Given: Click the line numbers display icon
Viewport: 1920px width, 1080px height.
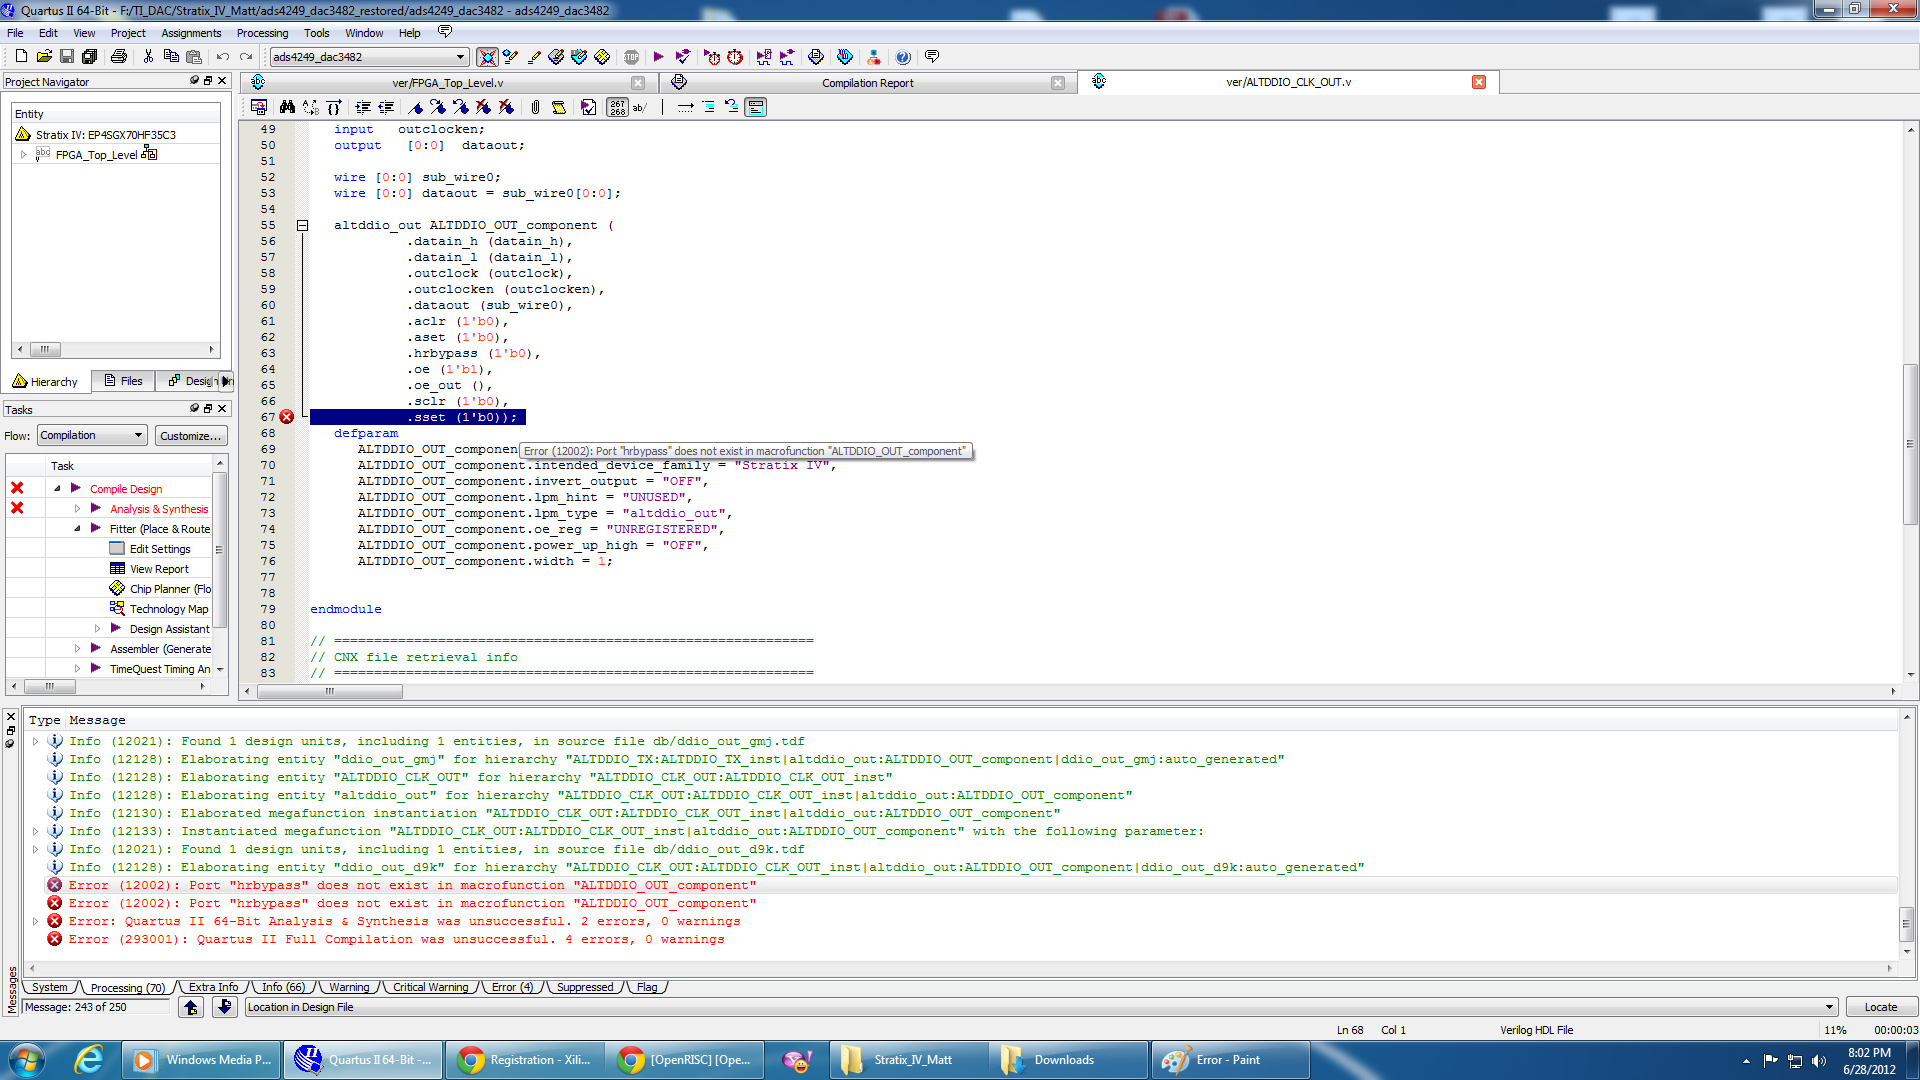Looking at the screenshot, I should click(x=617, y=107).
